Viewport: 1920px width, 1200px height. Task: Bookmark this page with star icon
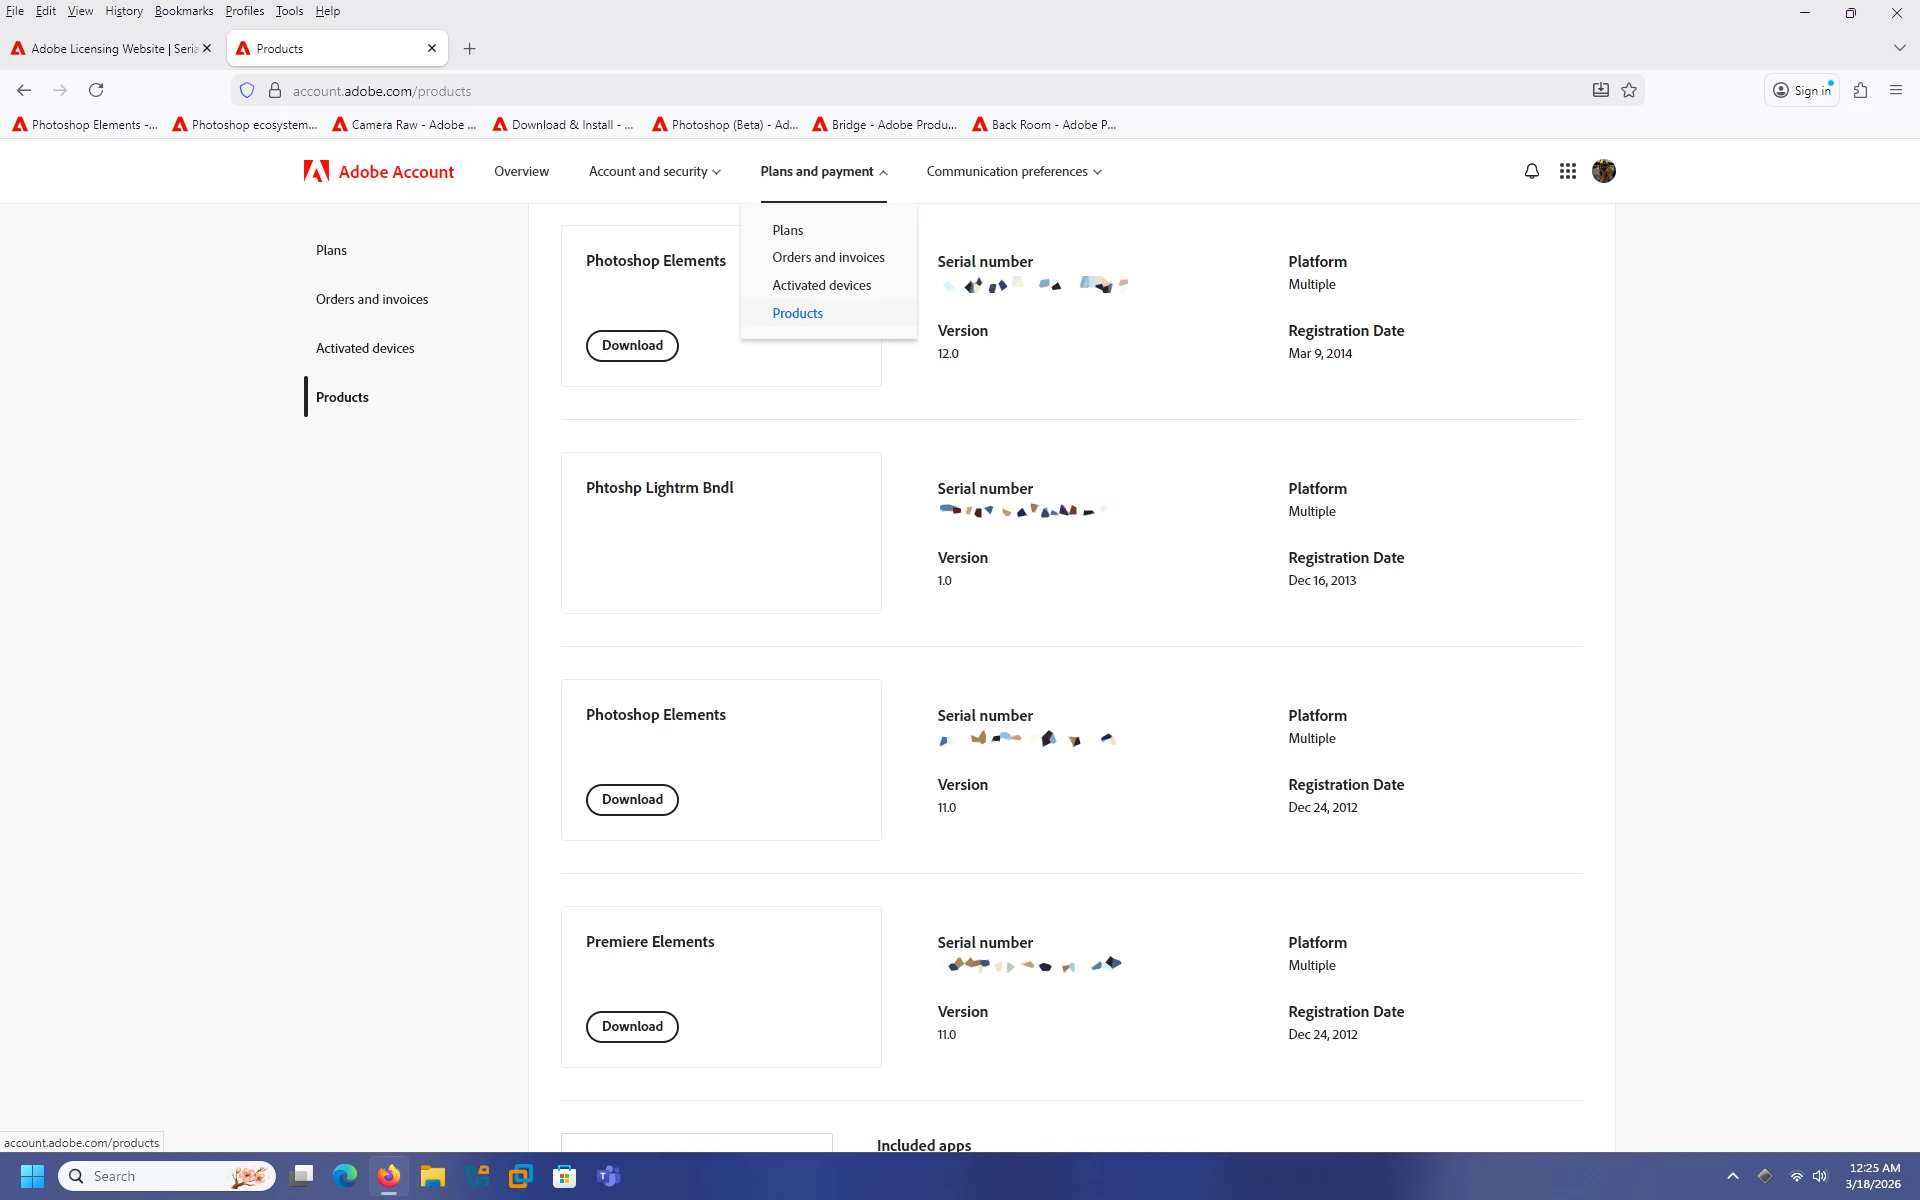click(x=1629, y=90)
